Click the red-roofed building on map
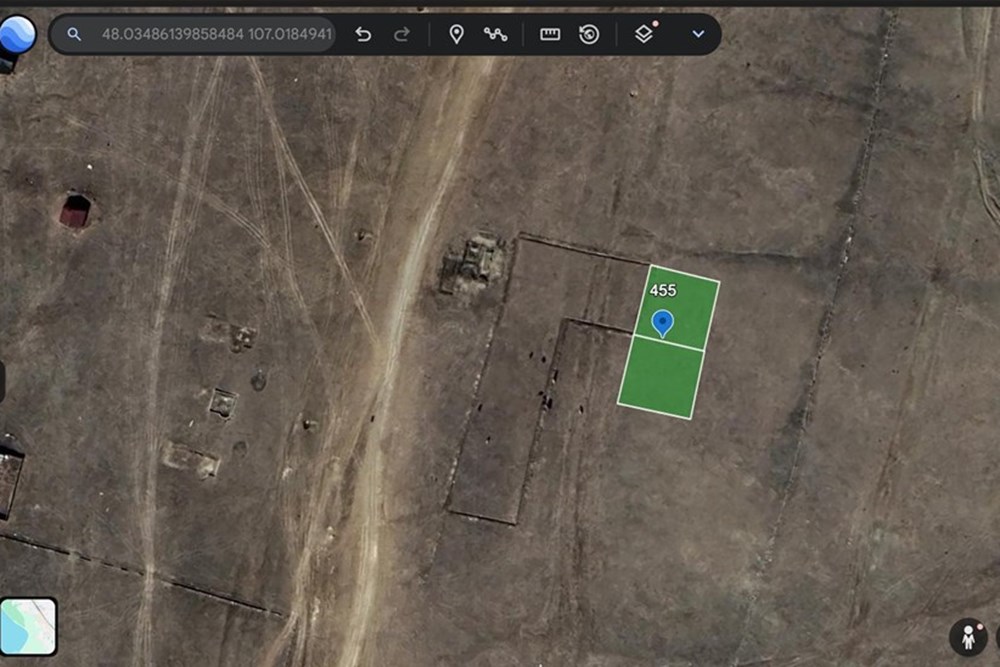 pyautogui.click(x=75, y=211)
